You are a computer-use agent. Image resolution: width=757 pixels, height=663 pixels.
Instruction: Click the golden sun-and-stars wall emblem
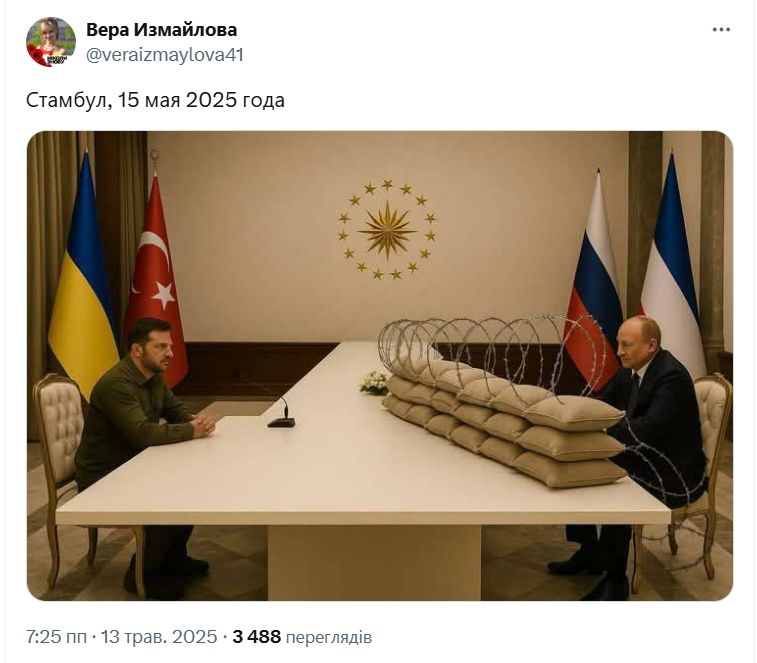click(387, 229)
